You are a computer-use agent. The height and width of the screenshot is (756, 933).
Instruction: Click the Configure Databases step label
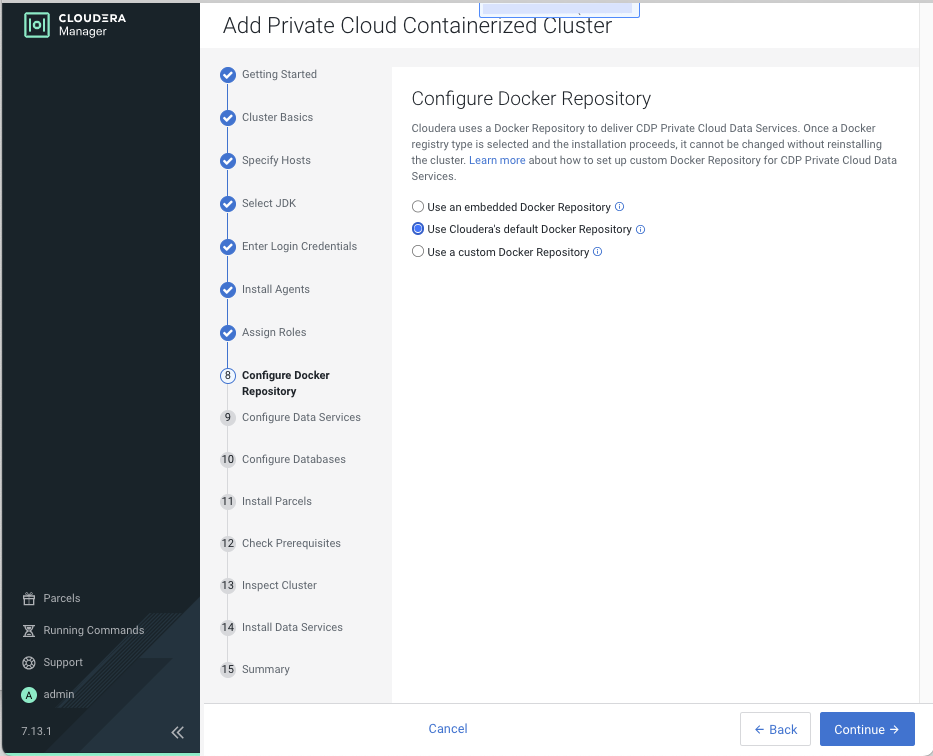[x=293, y=459]
